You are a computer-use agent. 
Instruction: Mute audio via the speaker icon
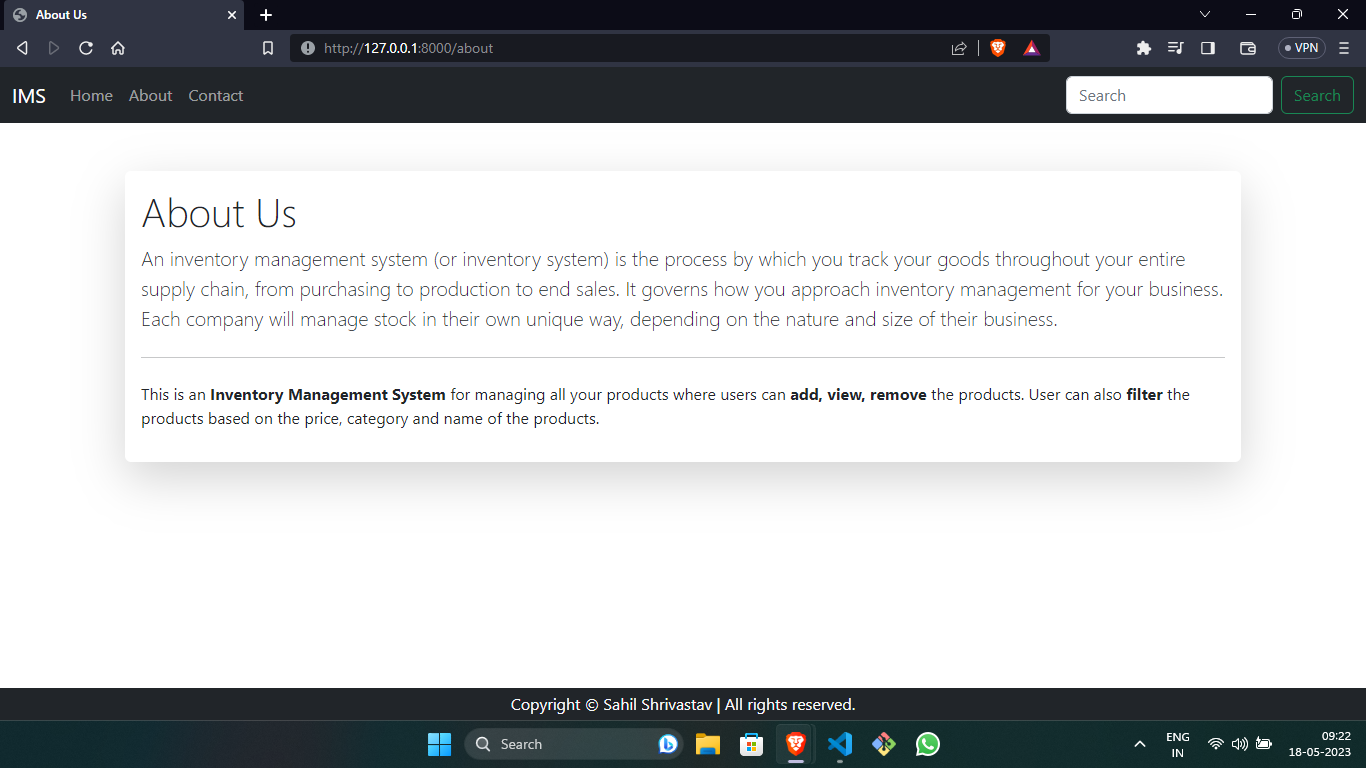pyautogui.click(x=1239, y=744)
